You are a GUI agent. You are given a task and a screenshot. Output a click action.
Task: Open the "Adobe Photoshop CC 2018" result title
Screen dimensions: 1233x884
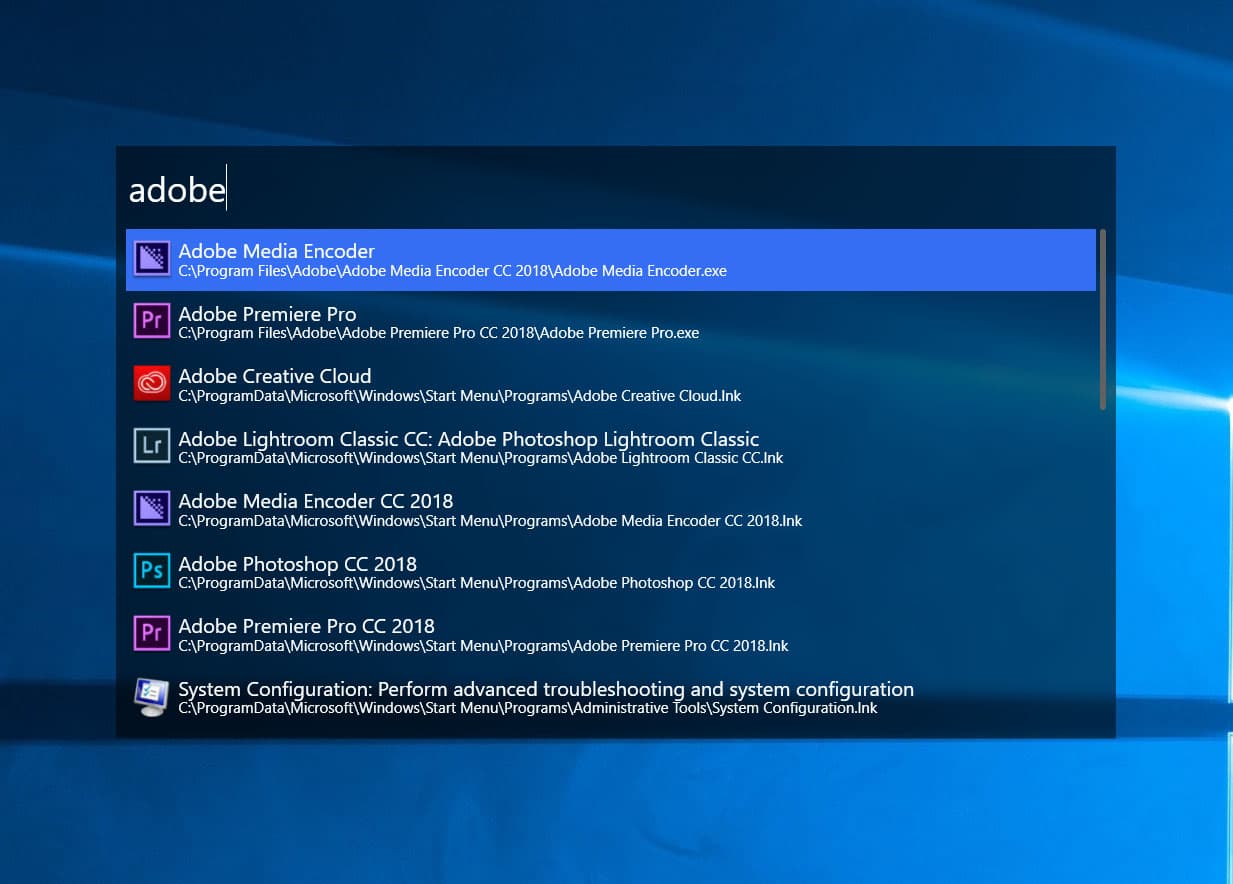(297, 564)
